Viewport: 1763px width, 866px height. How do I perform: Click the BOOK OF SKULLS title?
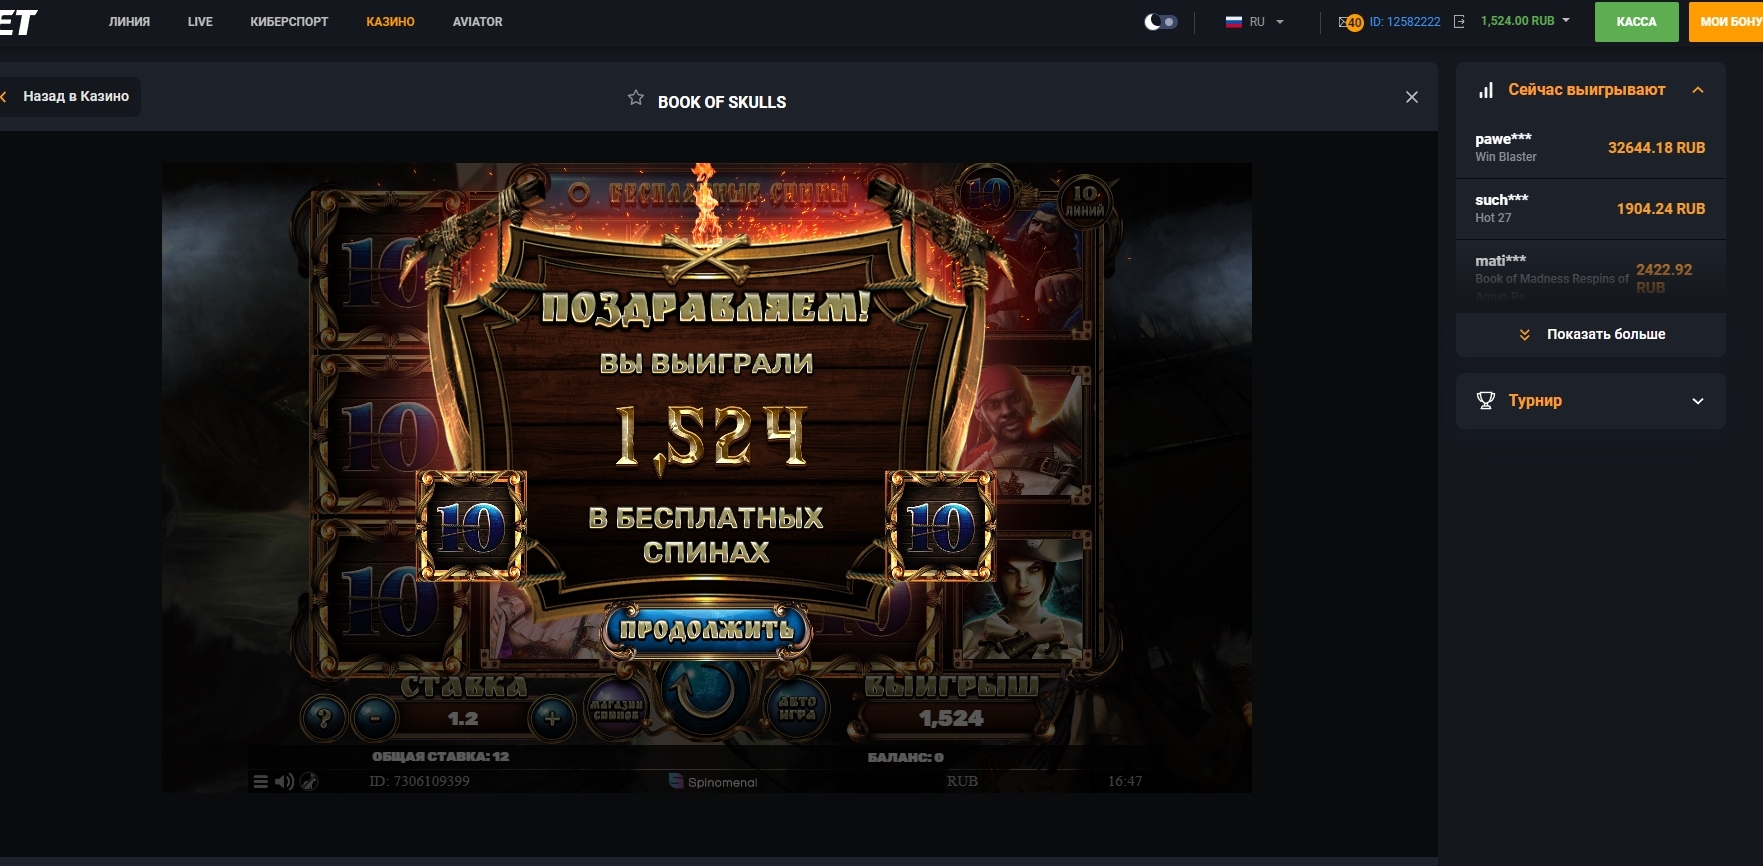click(x=722, y=102)
